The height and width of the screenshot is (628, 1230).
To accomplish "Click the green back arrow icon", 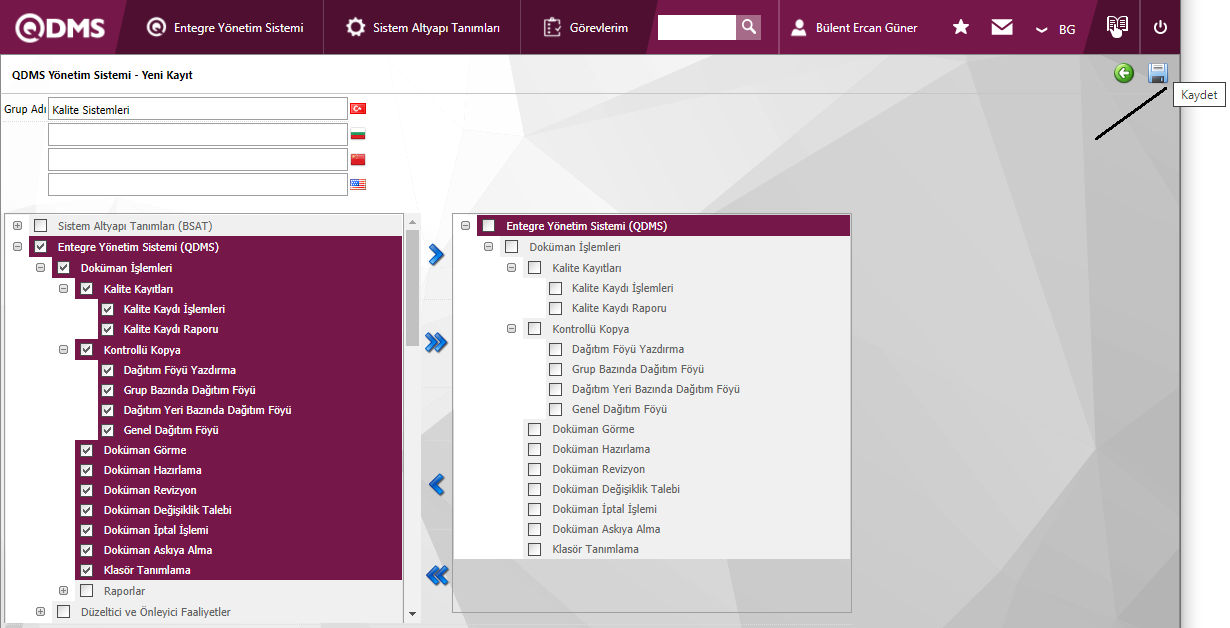I will coord(1124,73).
